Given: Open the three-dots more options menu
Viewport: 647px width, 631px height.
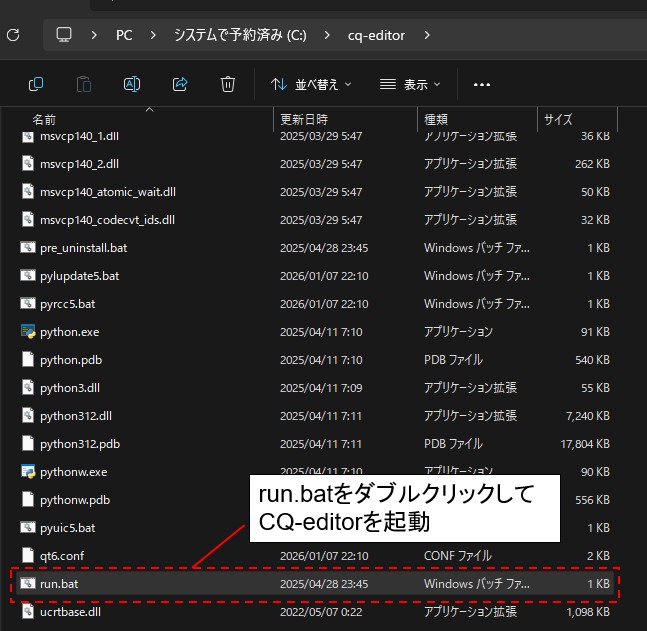Looking at the screenshot, I should tap(482, 85).
